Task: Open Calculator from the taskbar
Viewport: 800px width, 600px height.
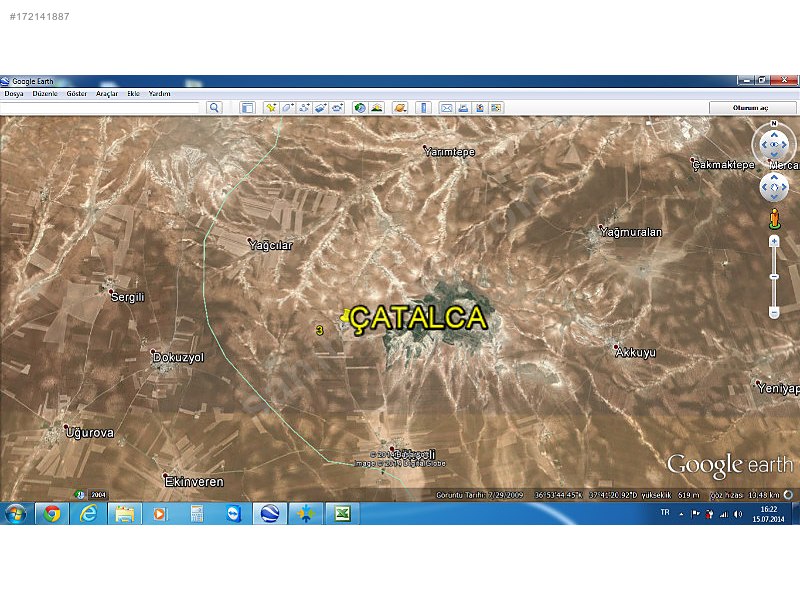Action: pyautogui.click(x=197, y=514)
